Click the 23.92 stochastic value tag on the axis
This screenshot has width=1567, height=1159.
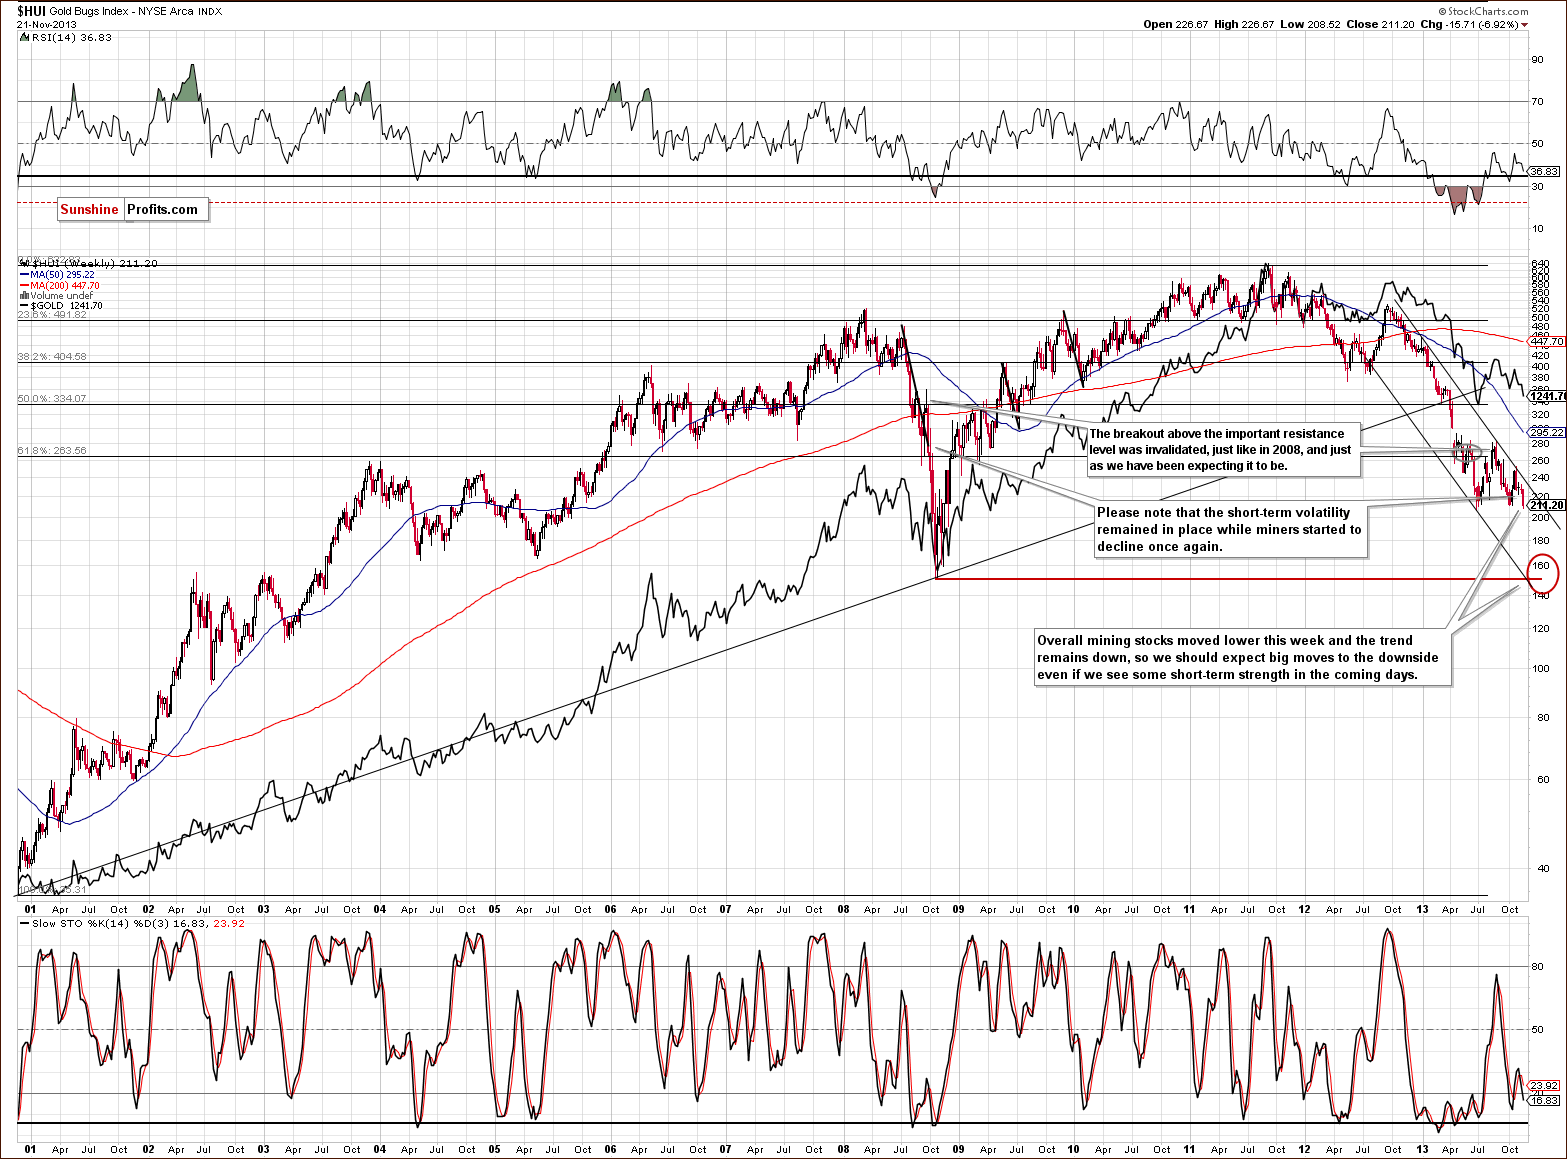pyautogui.click(x=1544, y=1085)
